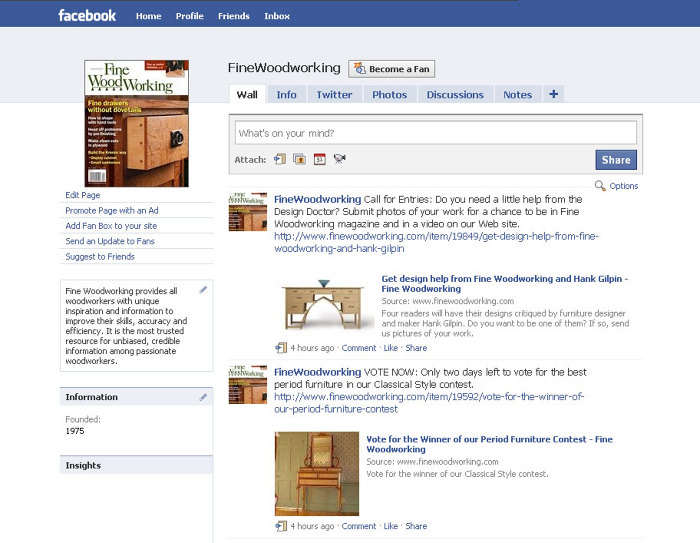Image resolution: width=700 pixels, height=543 pixels.
Task: Open Profile in top navigation
Action: coord(190,16)
